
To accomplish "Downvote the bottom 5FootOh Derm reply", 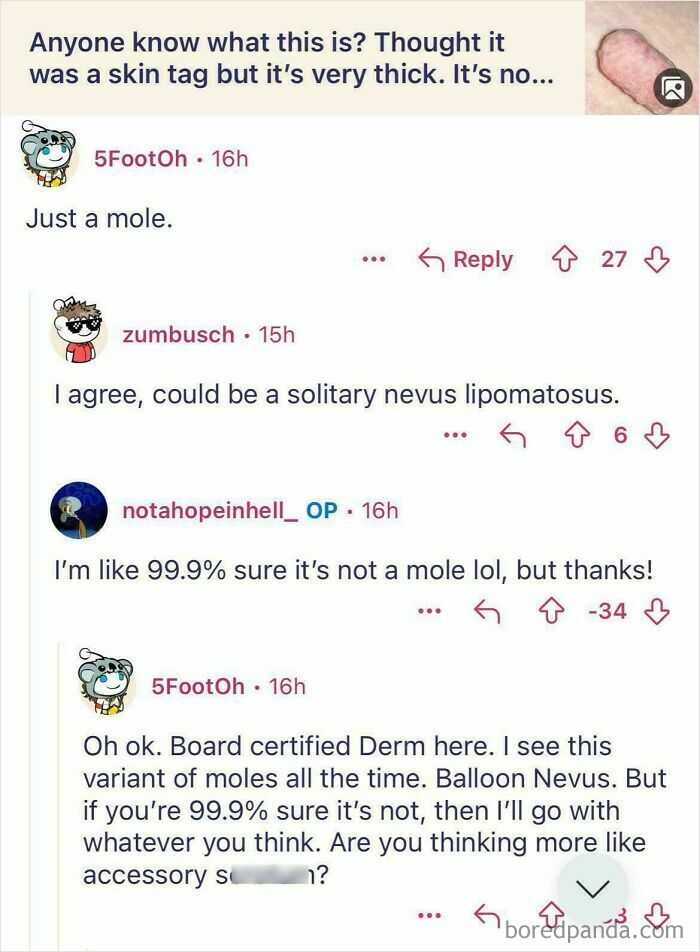I will [x=657, y=914].
